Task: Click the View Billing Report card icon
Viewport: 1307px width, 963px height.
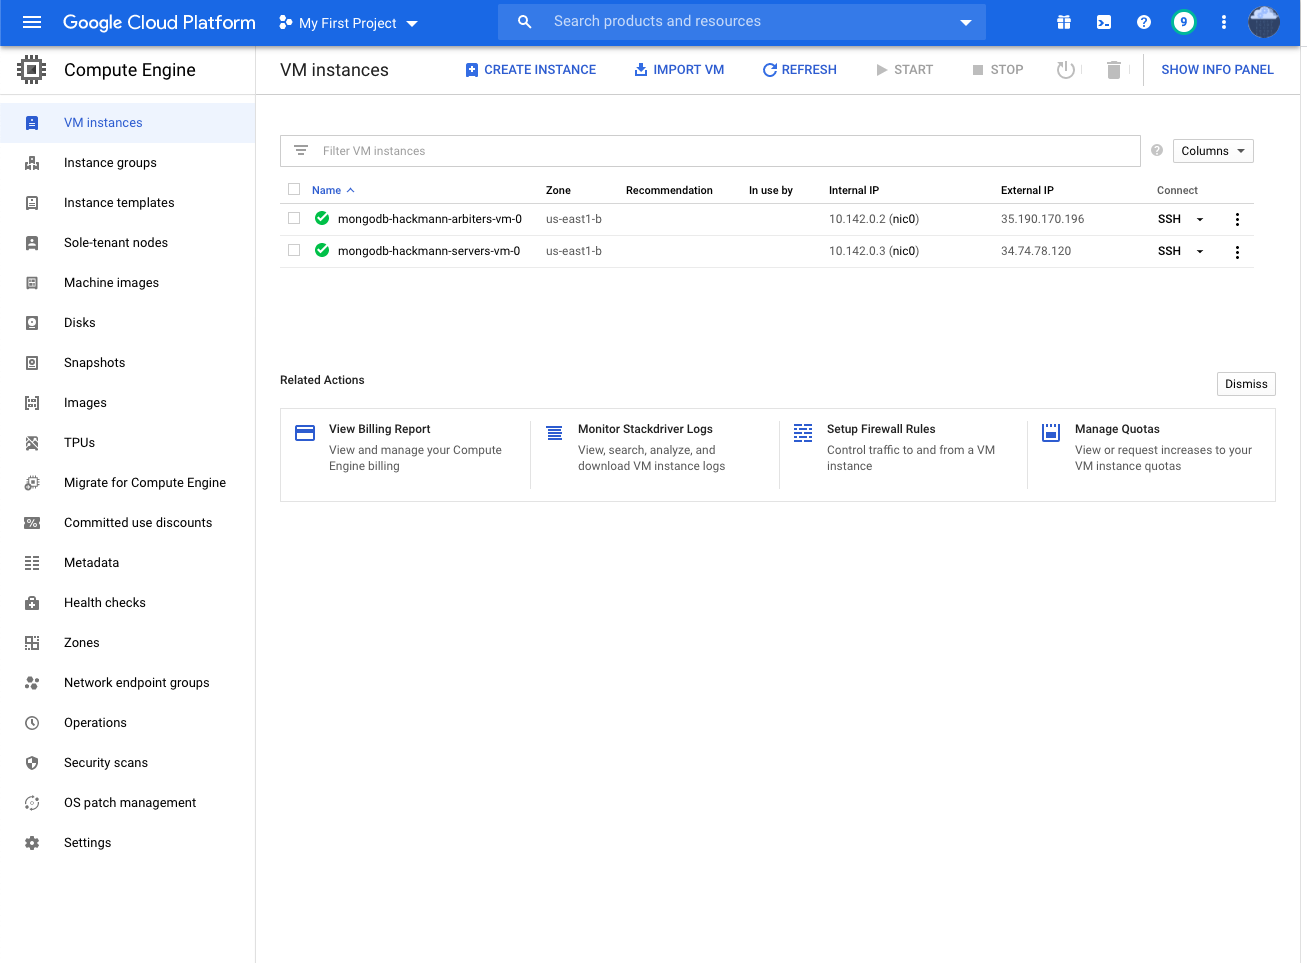Action: pyautogui.click(x=305, y=433)
